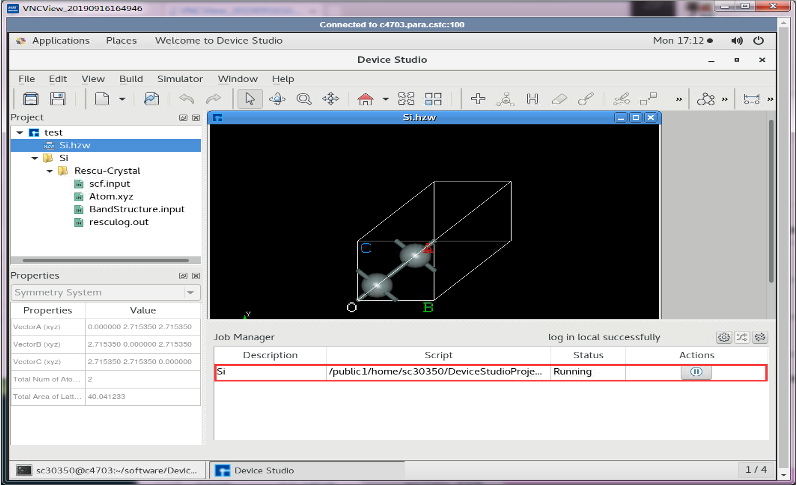Open the Build menu
This screenshot has width=797, height=485.
[131, 79]
